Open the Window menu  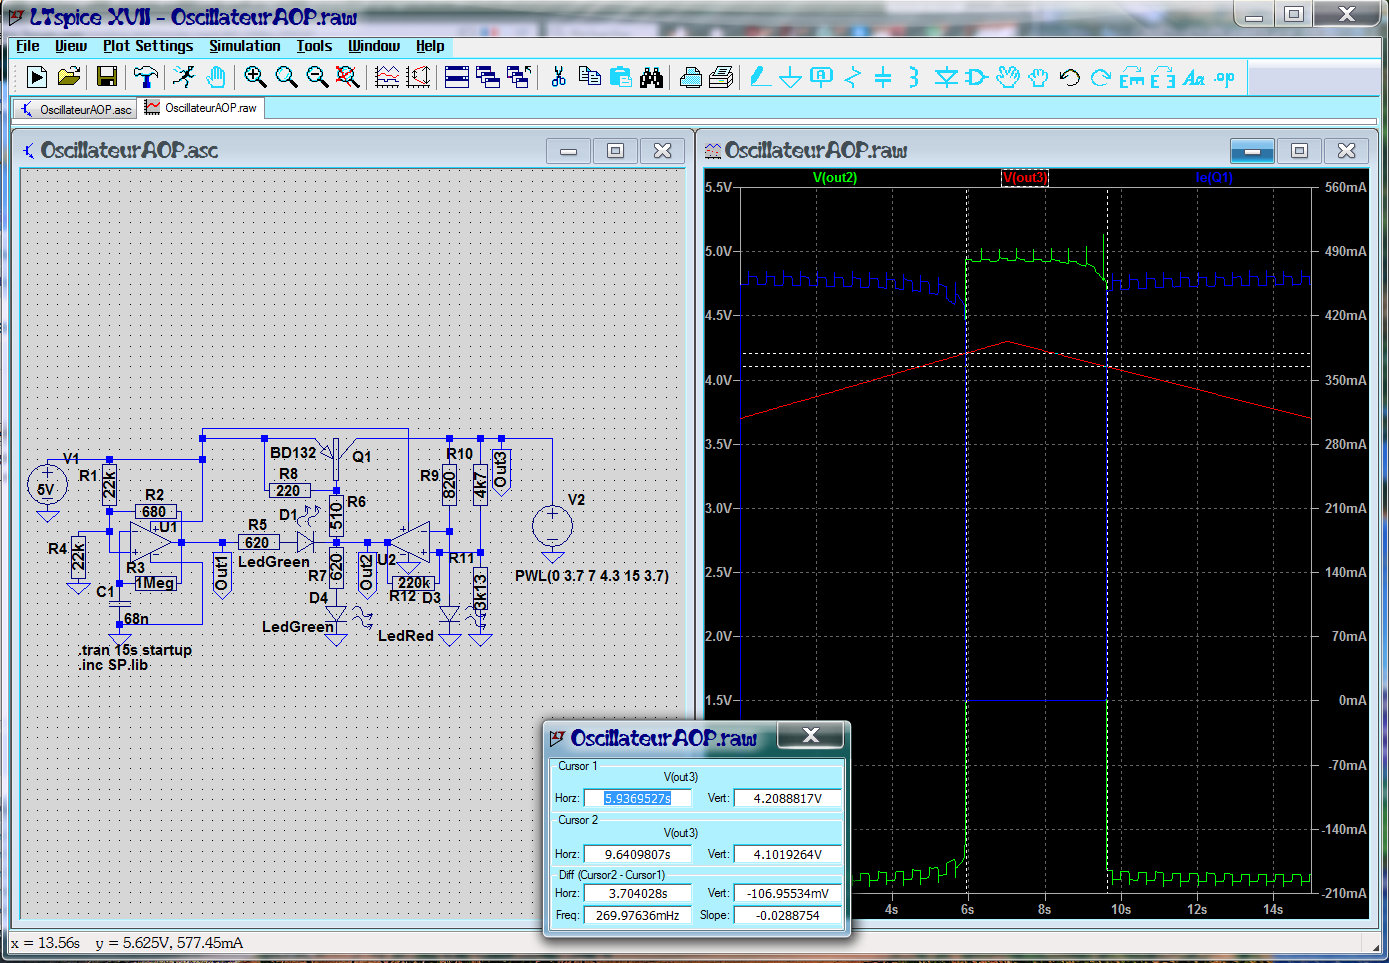[374, 46]
